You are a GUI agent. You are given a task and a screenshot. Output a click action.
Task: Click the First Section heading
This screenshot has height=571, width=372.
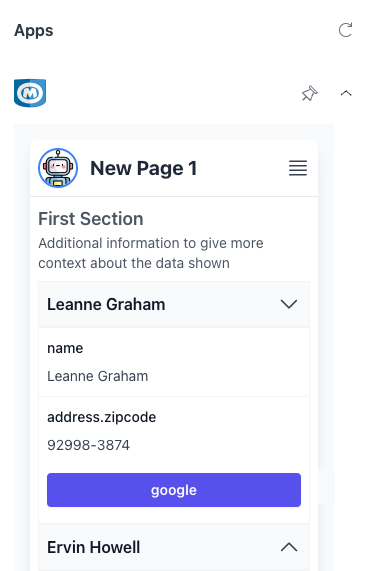(x=91, y=219)
